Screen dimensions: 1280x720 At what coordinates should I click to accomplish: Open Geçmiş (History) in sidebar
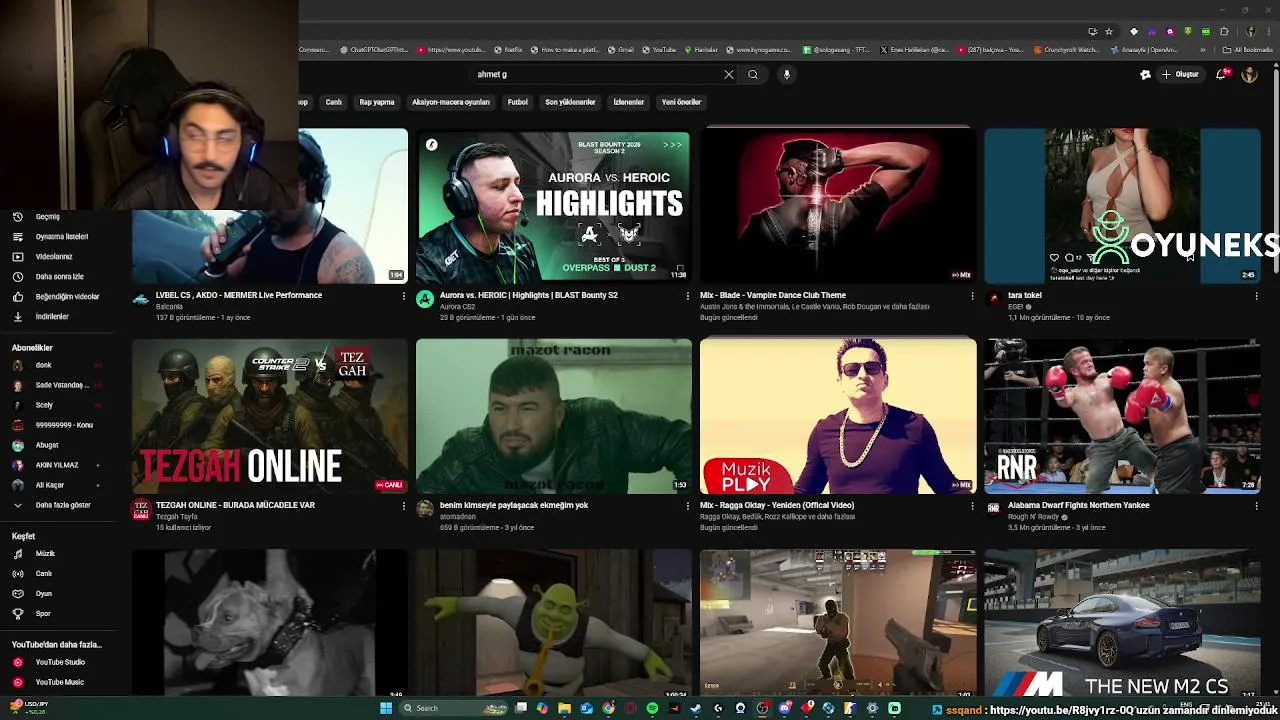[48, 217]
